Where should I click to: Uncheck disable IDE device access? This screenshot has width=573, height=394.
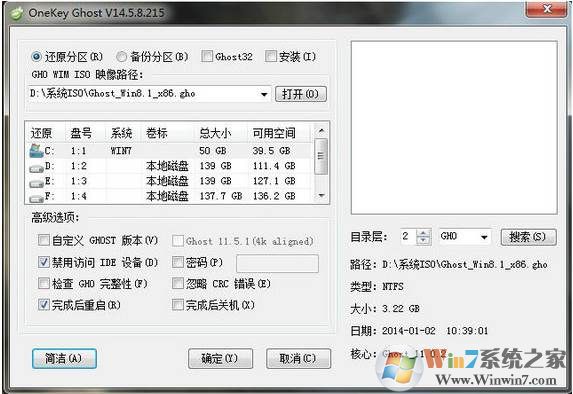coord(43,262)
